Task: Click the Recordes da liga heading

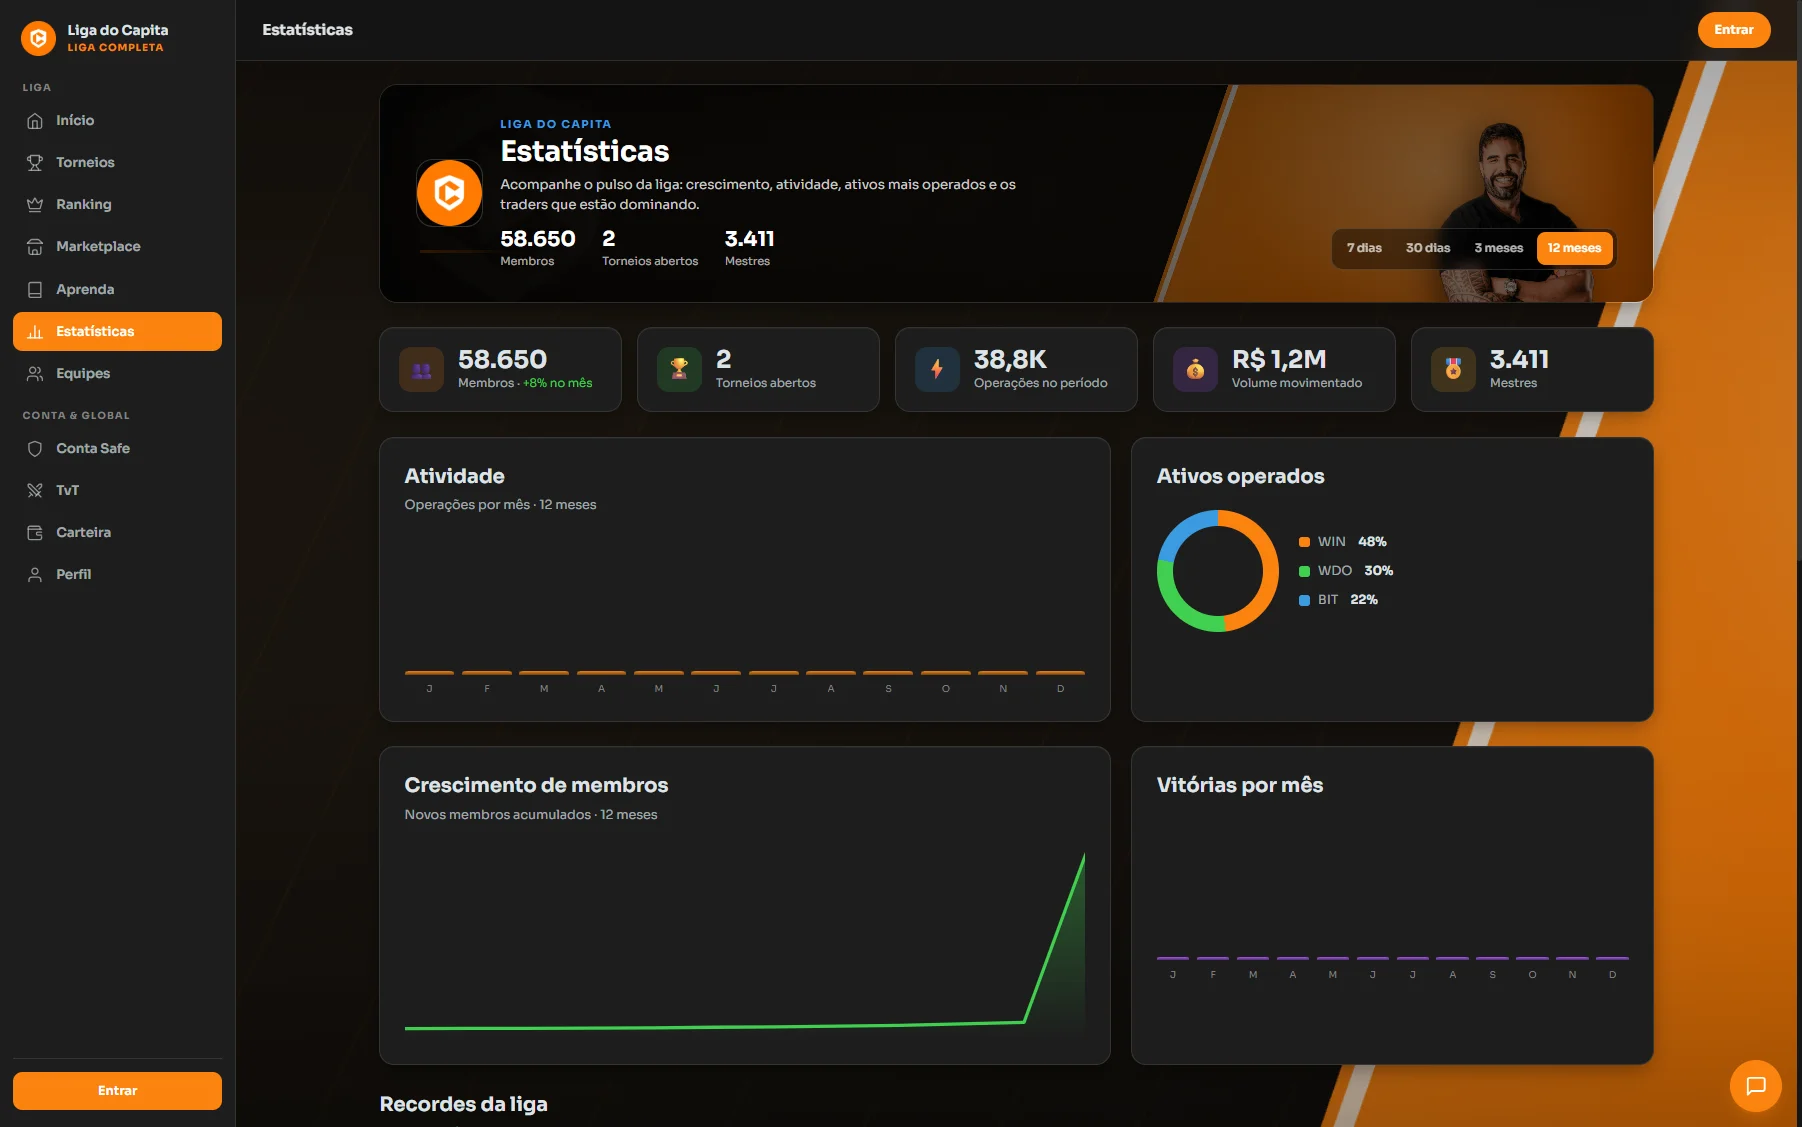Action: tap(463, 1105)
